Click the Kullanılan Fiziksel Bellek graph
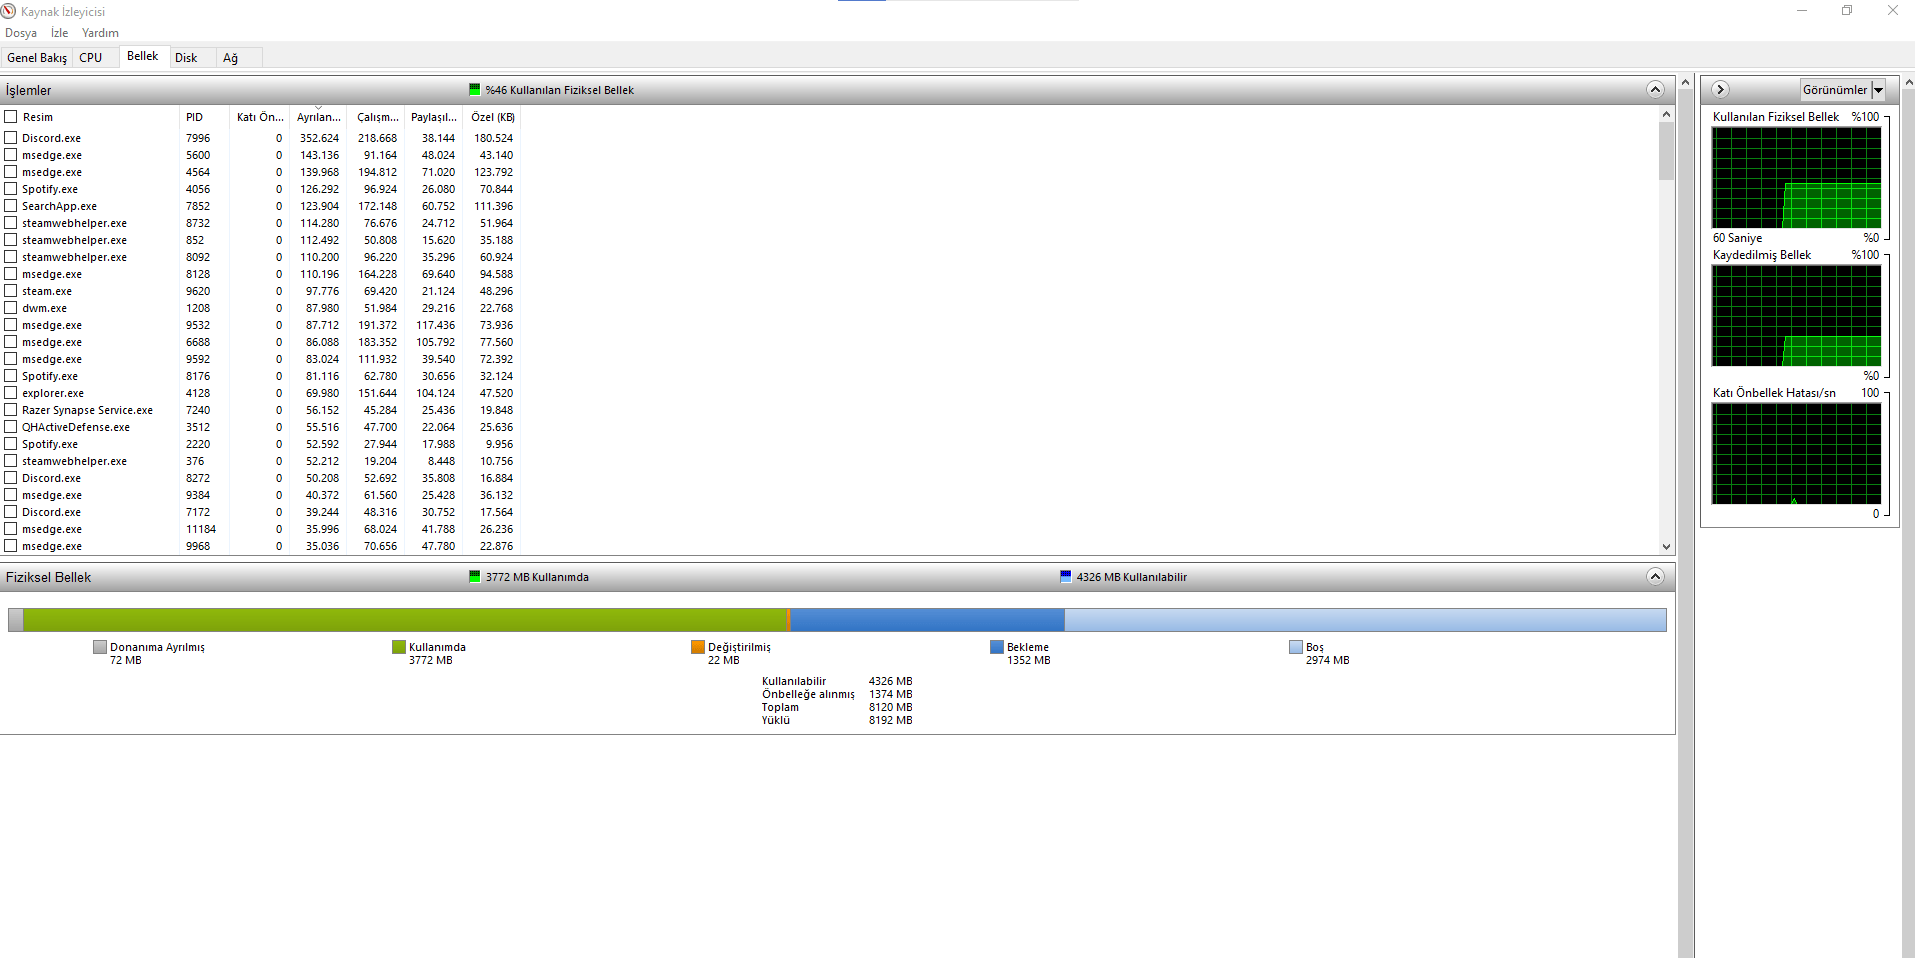This screenshot has width=1915, height=958. pos(1796,178)
